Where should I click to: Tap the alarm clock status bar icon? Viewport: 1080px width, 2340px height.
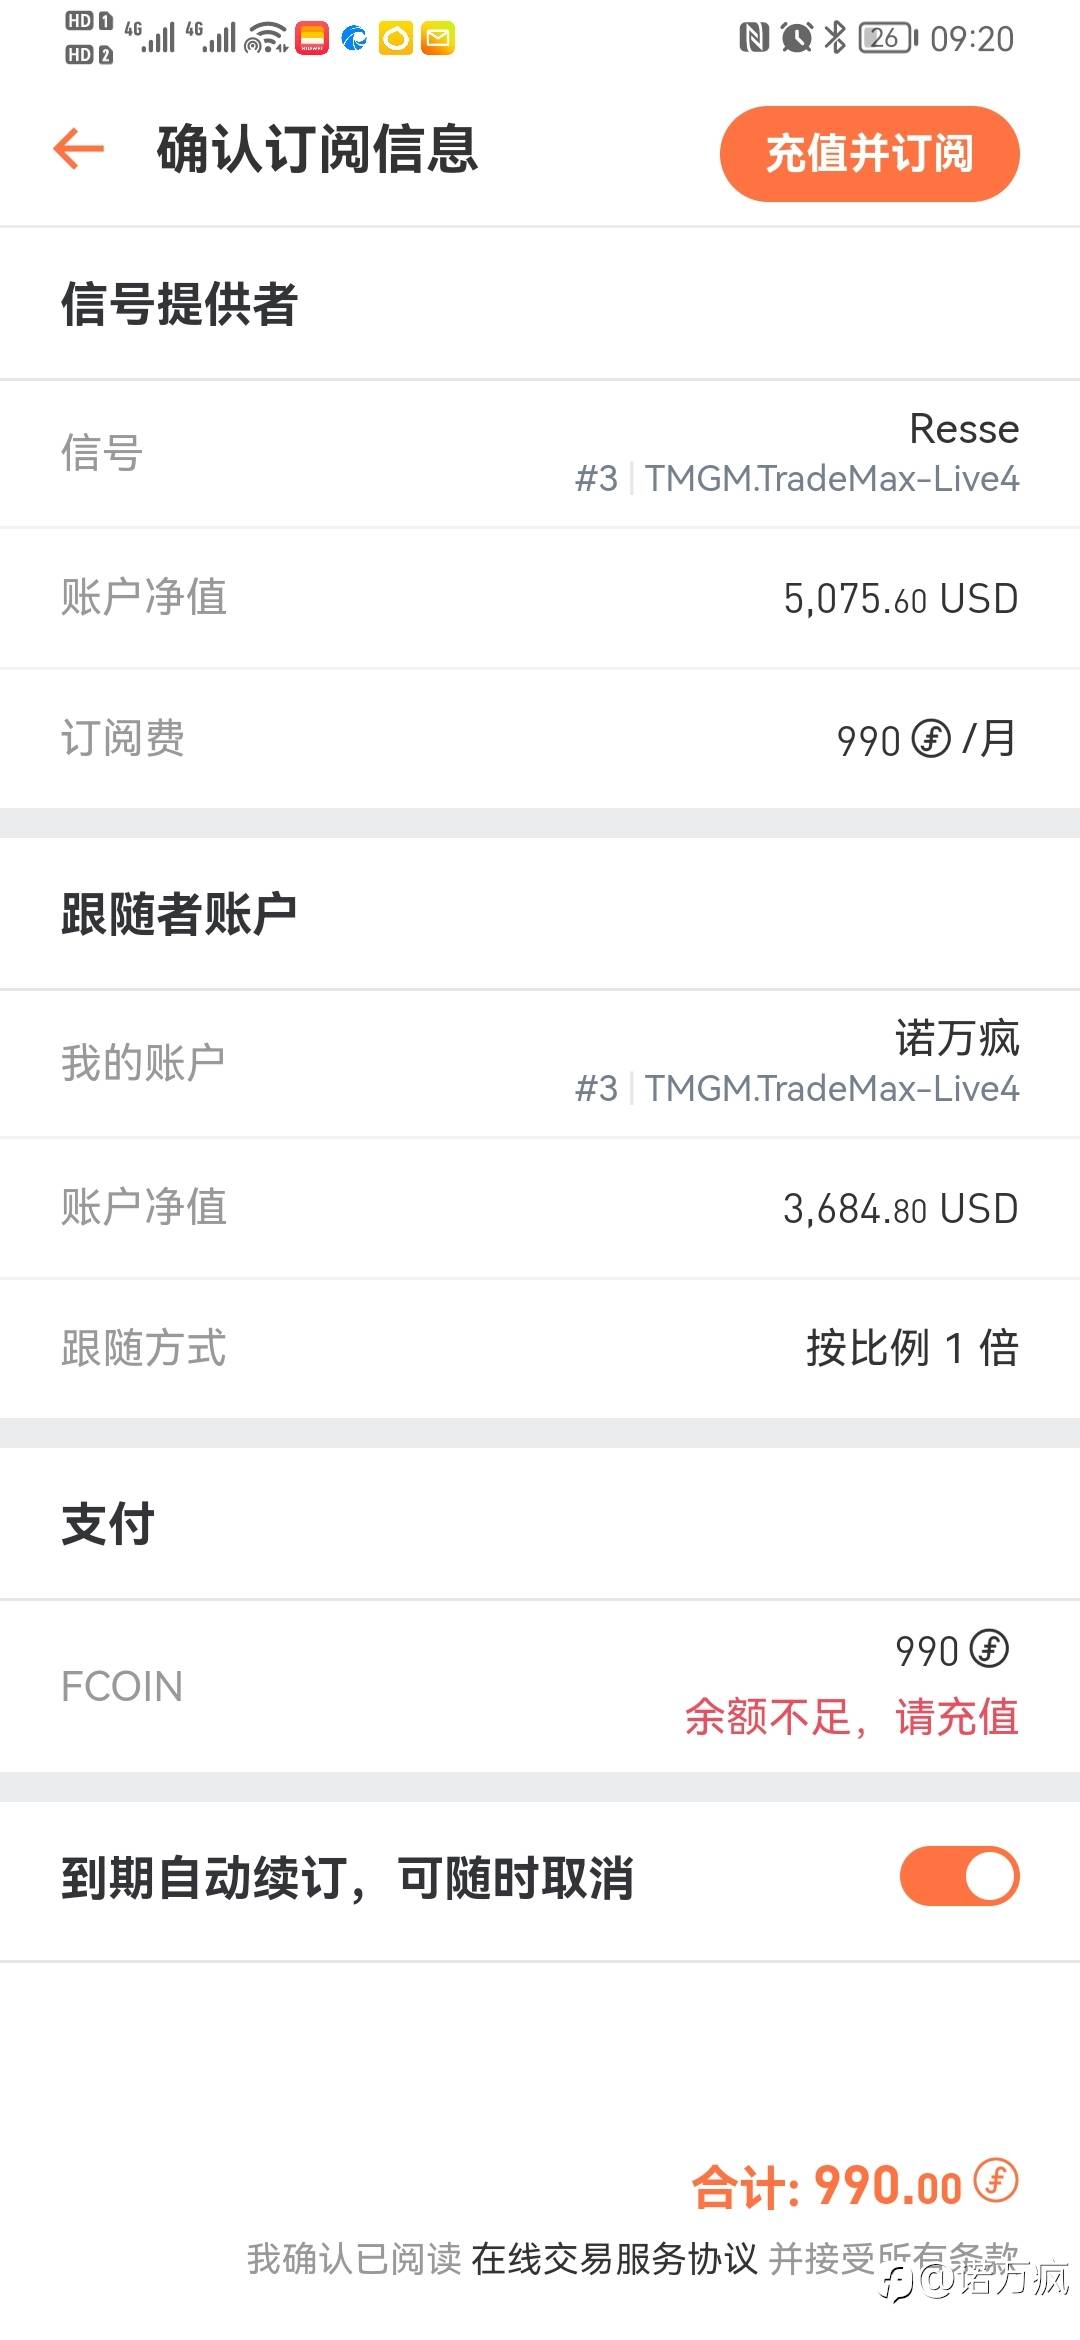(796, 38)
